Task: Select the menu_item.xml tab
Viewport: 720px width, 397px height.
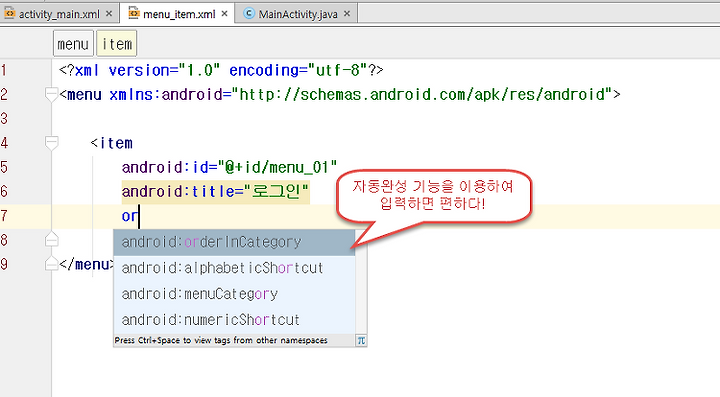Action: click(x=179, y=14)
